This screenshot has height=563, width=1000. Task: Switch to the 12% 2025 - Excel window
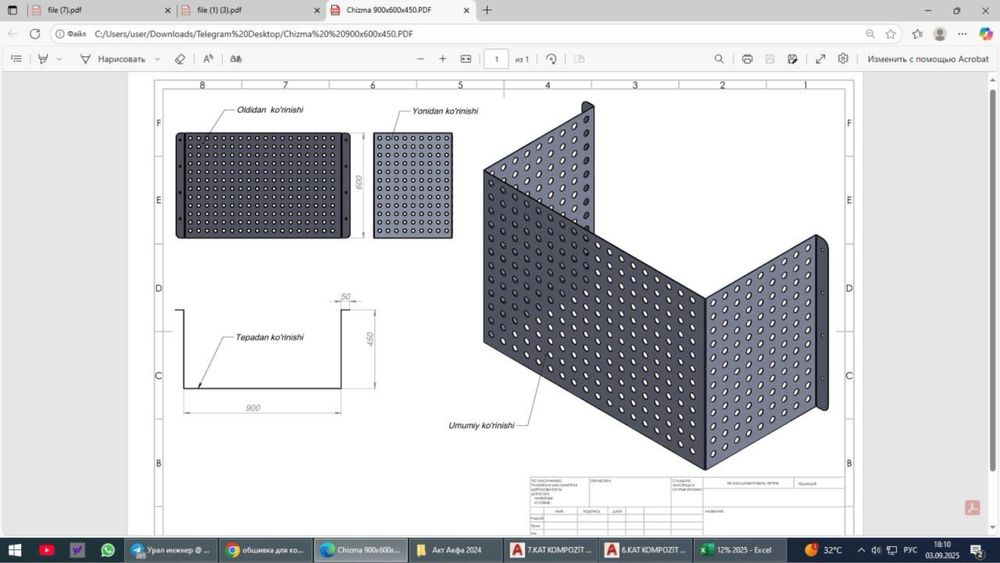(739, 550)
